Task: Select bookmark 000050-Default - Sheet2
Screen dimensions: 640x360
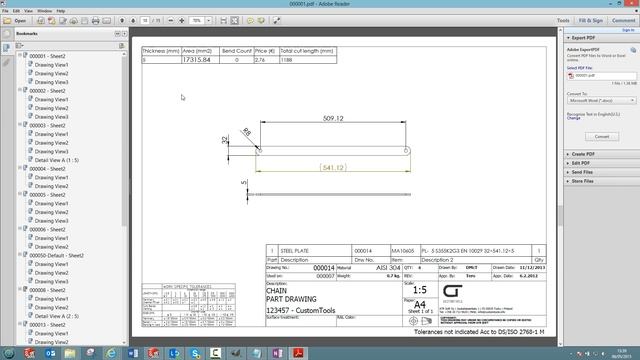Action: pos(56,256)
